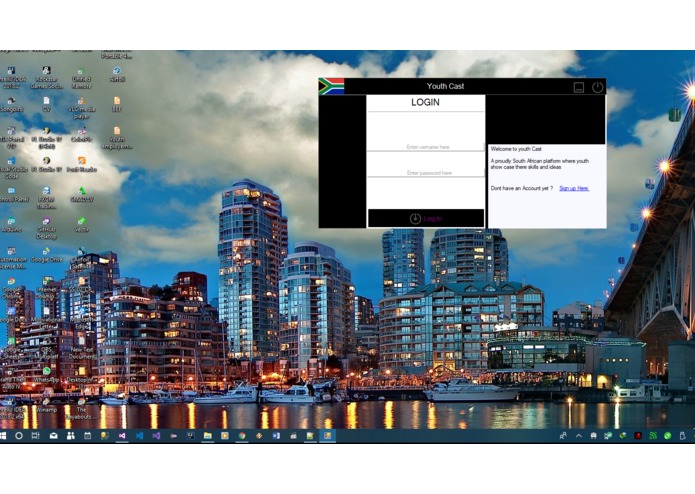Click 'Dont have an Account yet ?' text

coord(522,188)
